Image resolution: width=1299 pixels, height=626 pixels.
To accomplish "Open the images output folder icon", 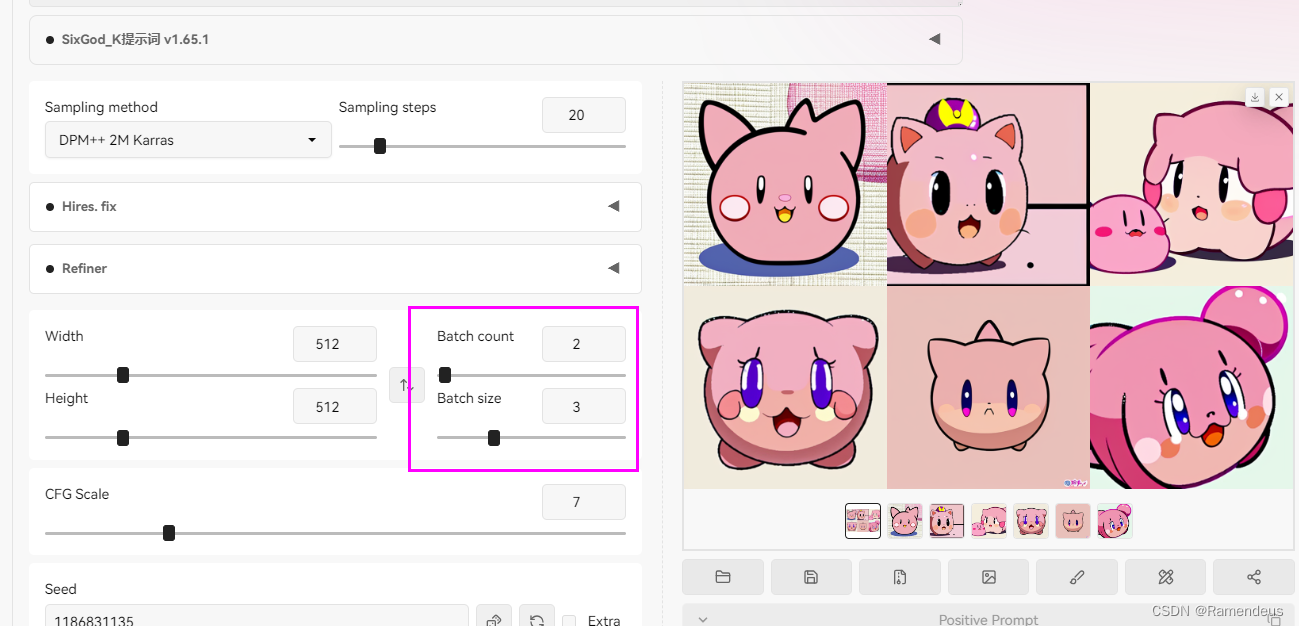I will coord(723,577).
